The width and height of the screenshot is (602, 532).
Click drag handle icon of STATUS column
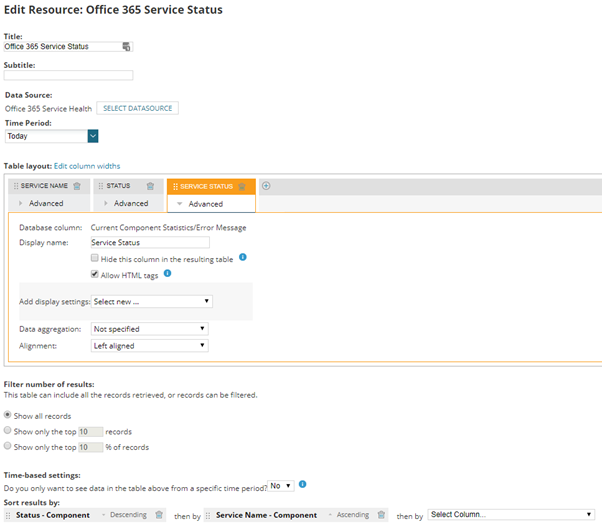coord(101,186)
